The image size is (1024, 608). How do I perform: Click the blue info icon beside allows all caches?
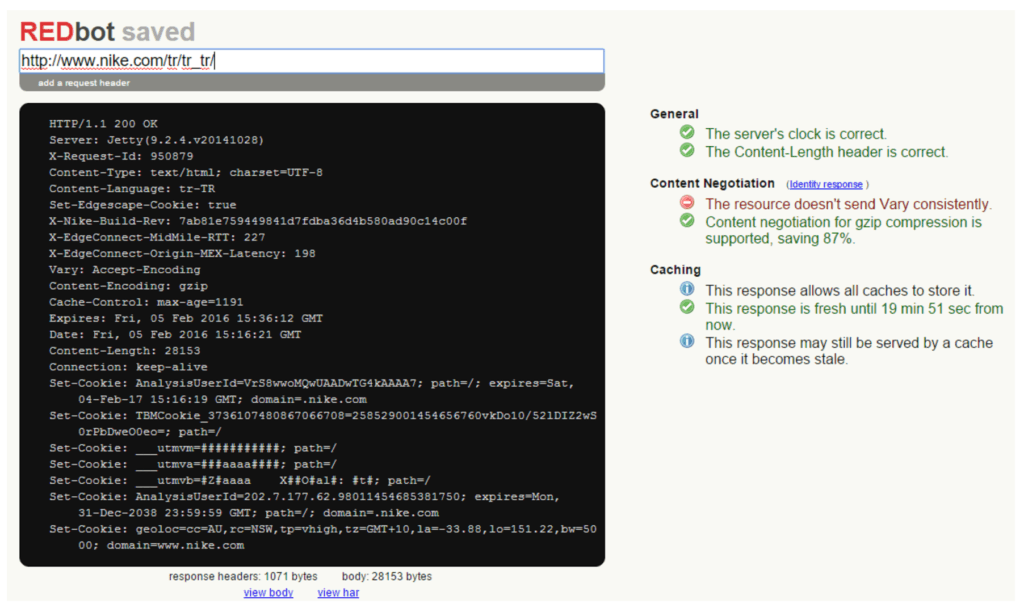687,289
